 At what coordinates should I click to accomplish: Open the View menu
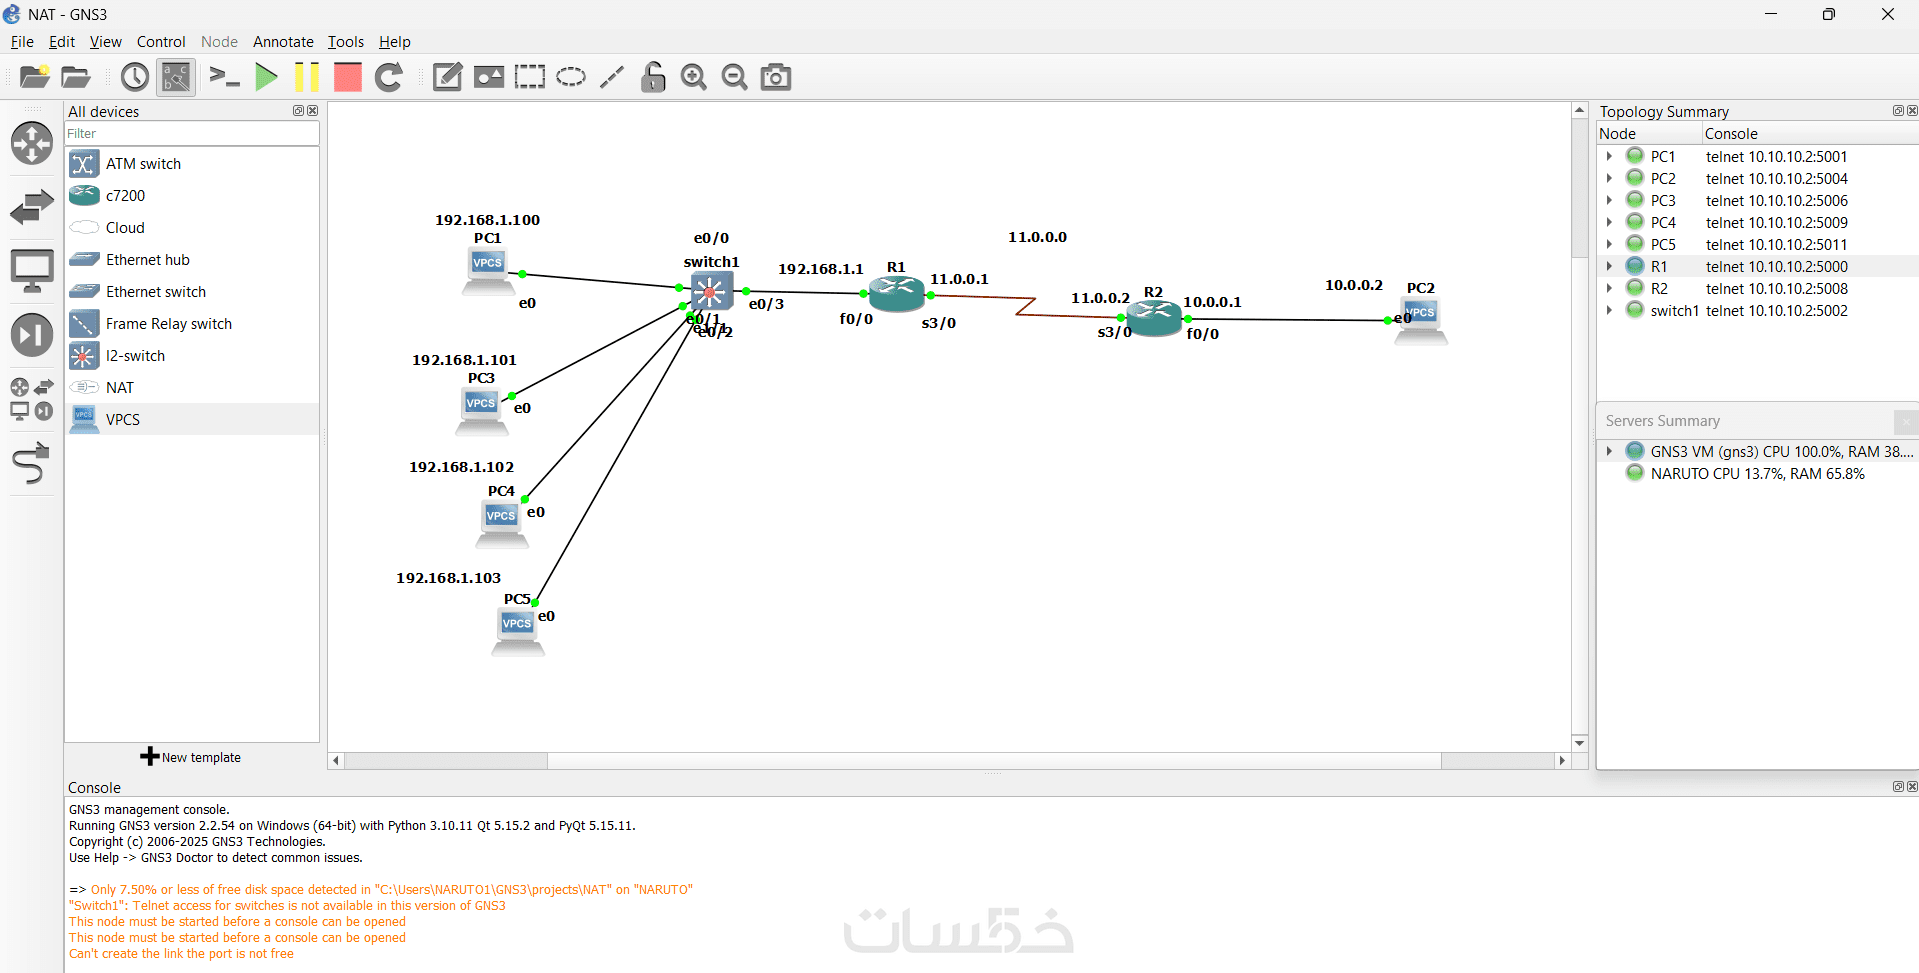click(105, 42)
